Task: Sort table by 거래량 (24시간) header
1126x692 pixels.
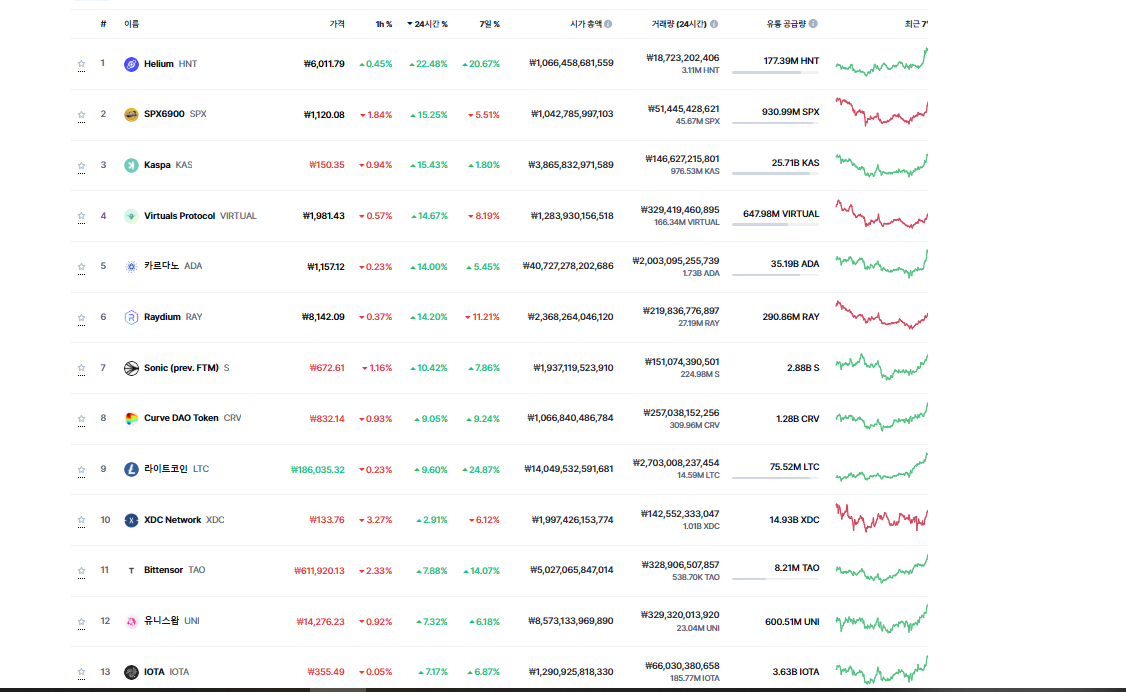Action: [679, 24]
